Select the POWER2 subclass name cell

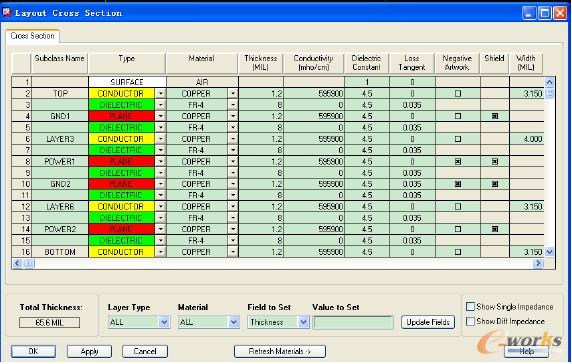click(60, 229)
